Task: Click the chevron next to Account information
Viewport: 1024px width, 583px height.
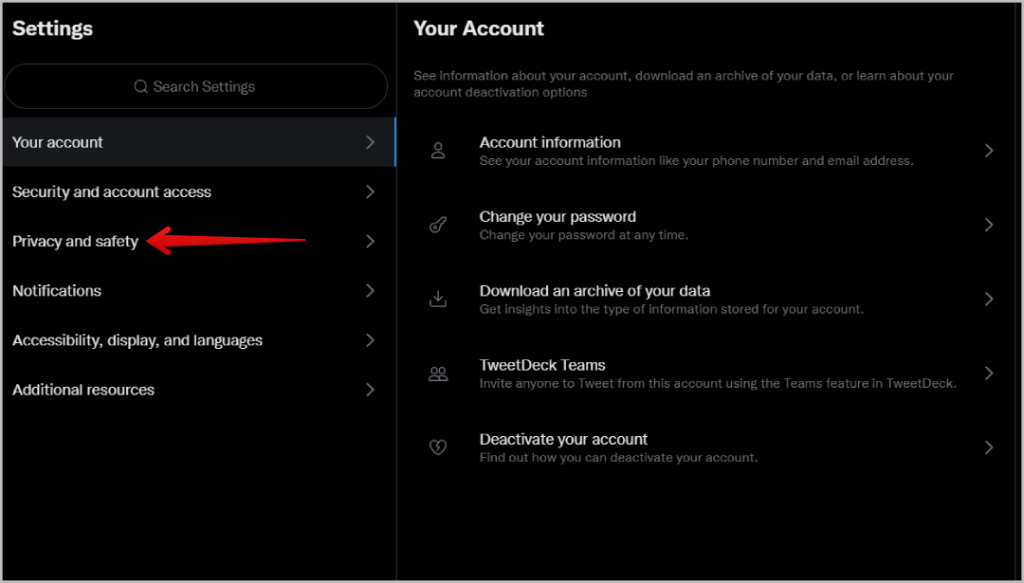Action: point(989,151)
